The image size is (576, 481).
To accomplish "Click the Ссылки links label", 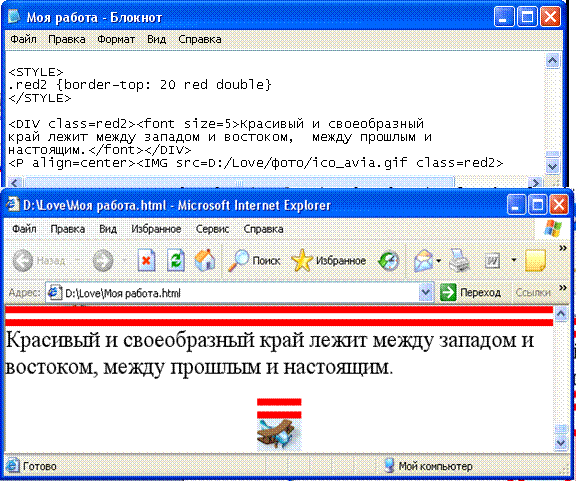I will click(533, 292).
